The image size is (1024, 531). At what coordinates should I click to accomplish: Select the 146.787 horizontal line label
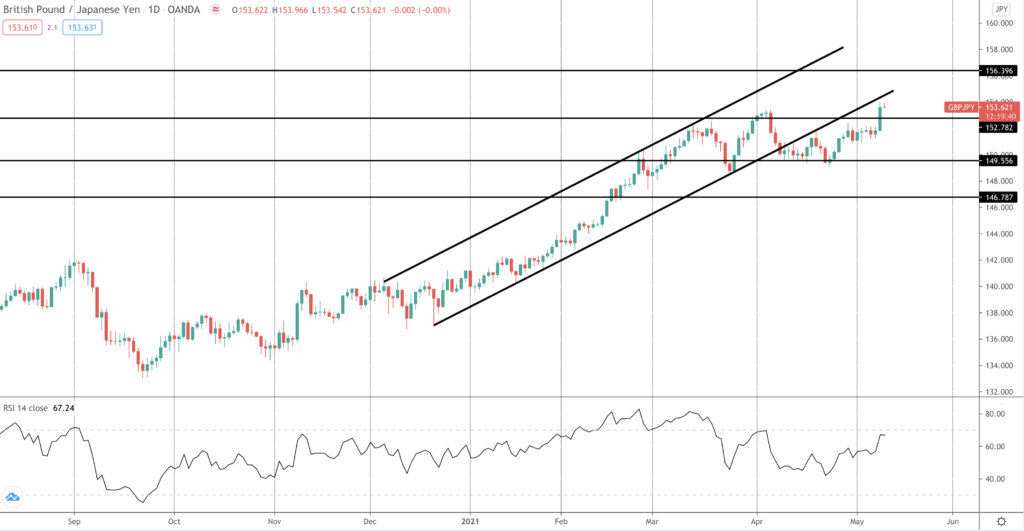click(x=1000, y=198)
